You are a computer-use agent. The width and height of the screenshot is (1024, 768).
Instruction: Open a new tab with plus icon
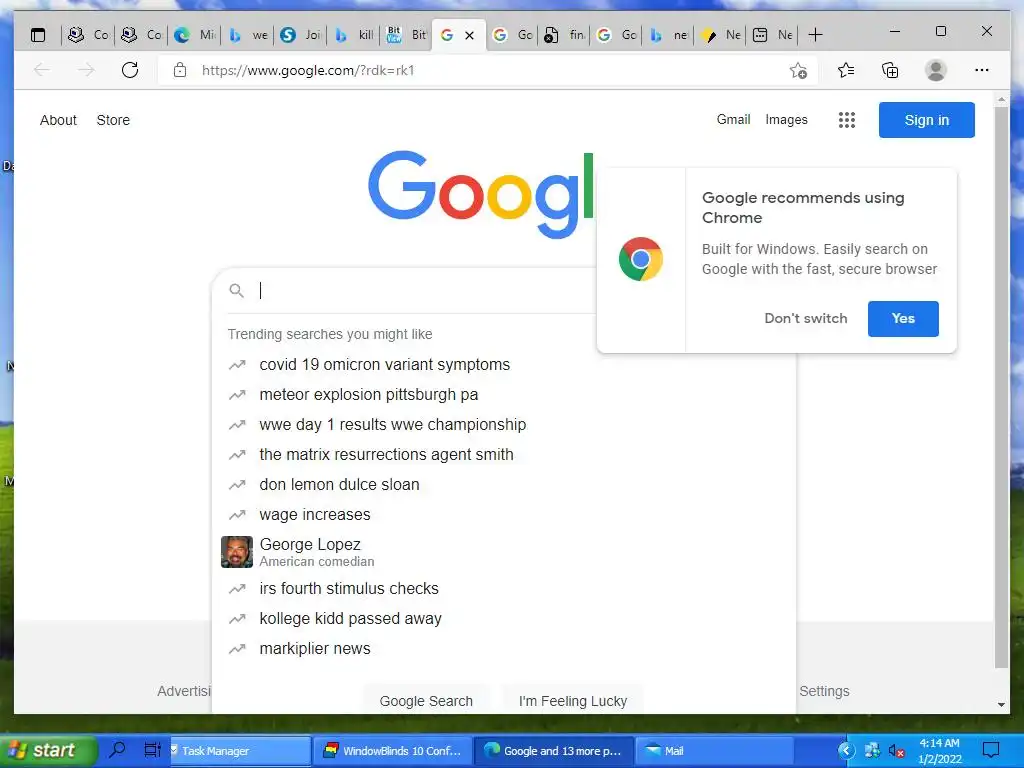[815, 35]
